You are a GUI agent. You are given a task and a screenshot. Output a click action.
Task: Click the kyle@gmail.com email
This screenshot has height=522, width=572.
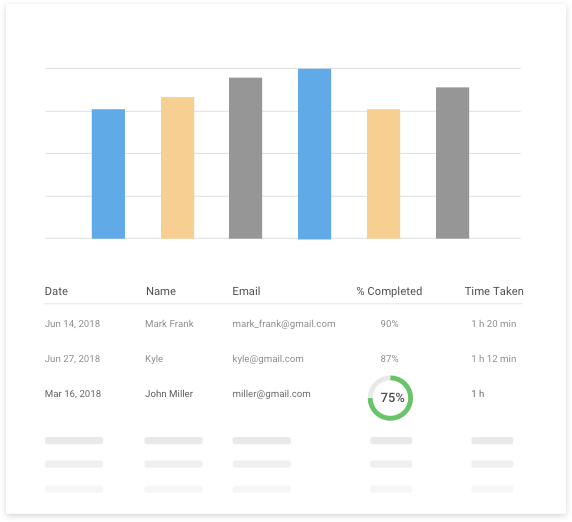coord(268,359)
